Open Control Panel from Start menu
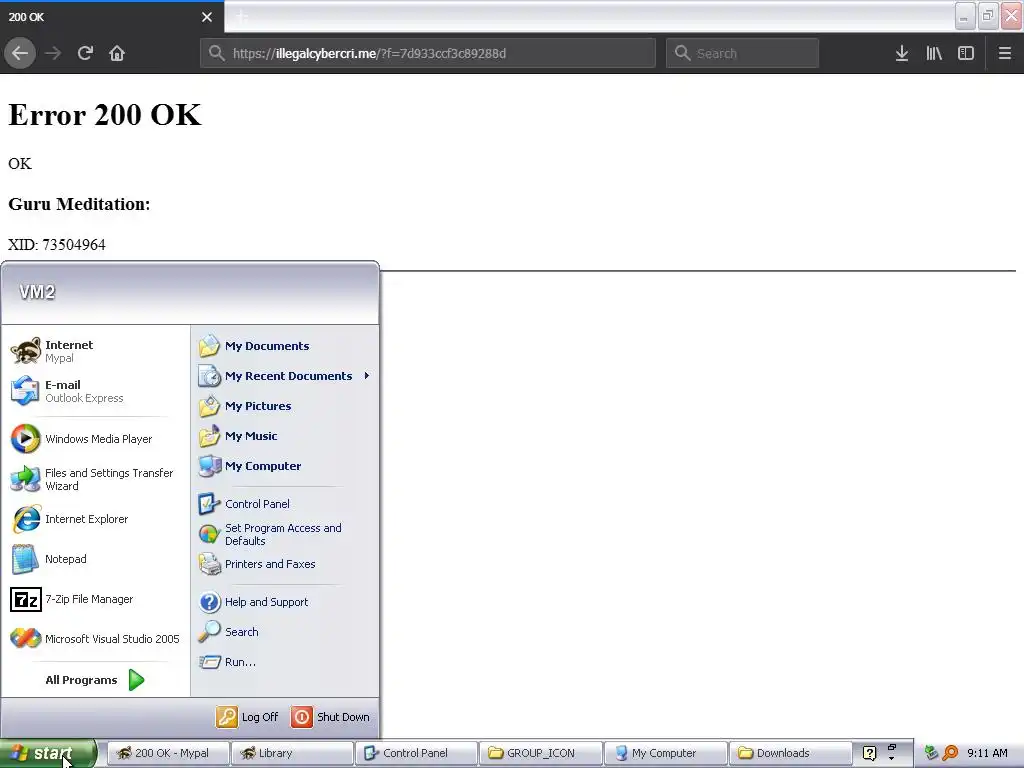1024x768 pixels. [x=285, y=504]
